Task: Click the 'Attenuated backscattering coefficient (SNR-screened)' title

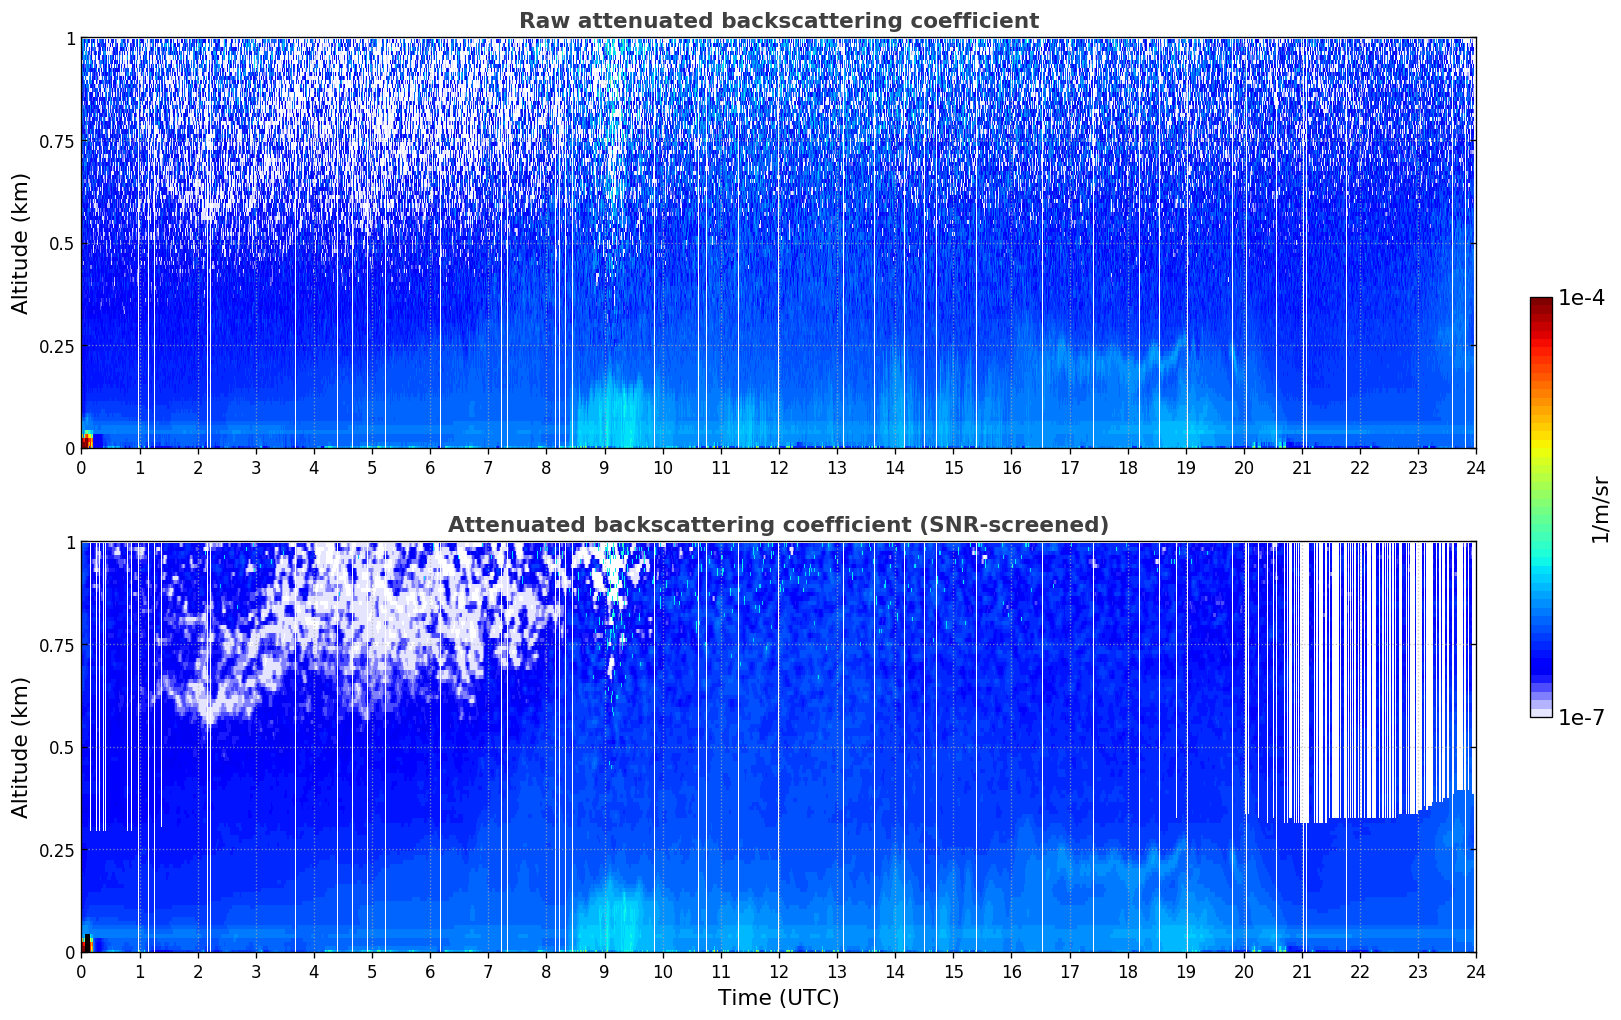Action: coord(778,525)
